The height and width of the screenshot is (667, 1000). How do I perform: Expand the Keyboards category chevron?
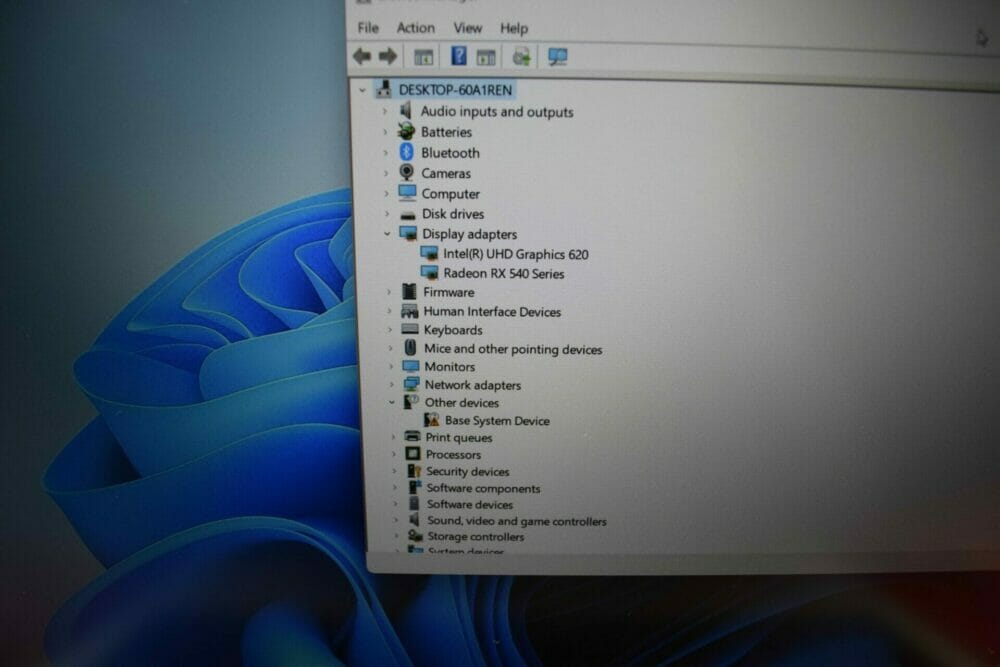(390, 330)
